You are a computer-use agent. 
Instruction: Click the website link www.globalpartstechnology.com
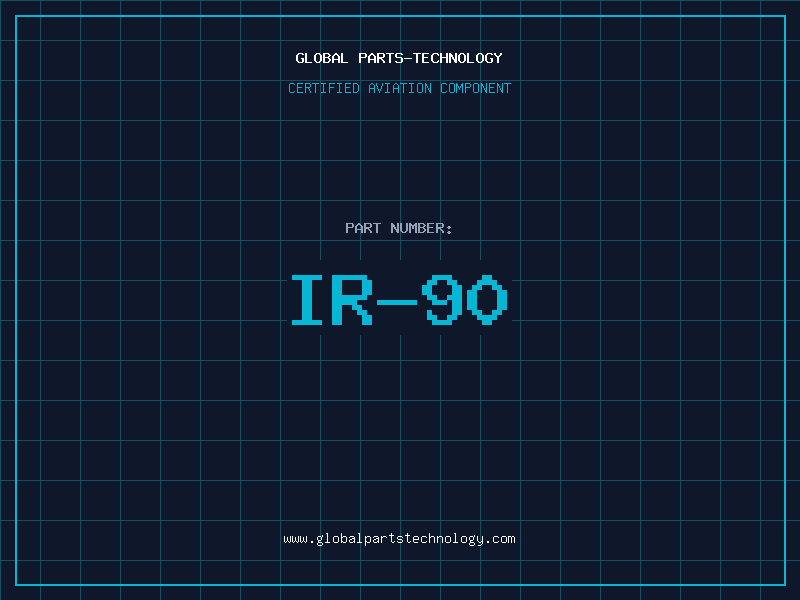click(x=399, y=539)
